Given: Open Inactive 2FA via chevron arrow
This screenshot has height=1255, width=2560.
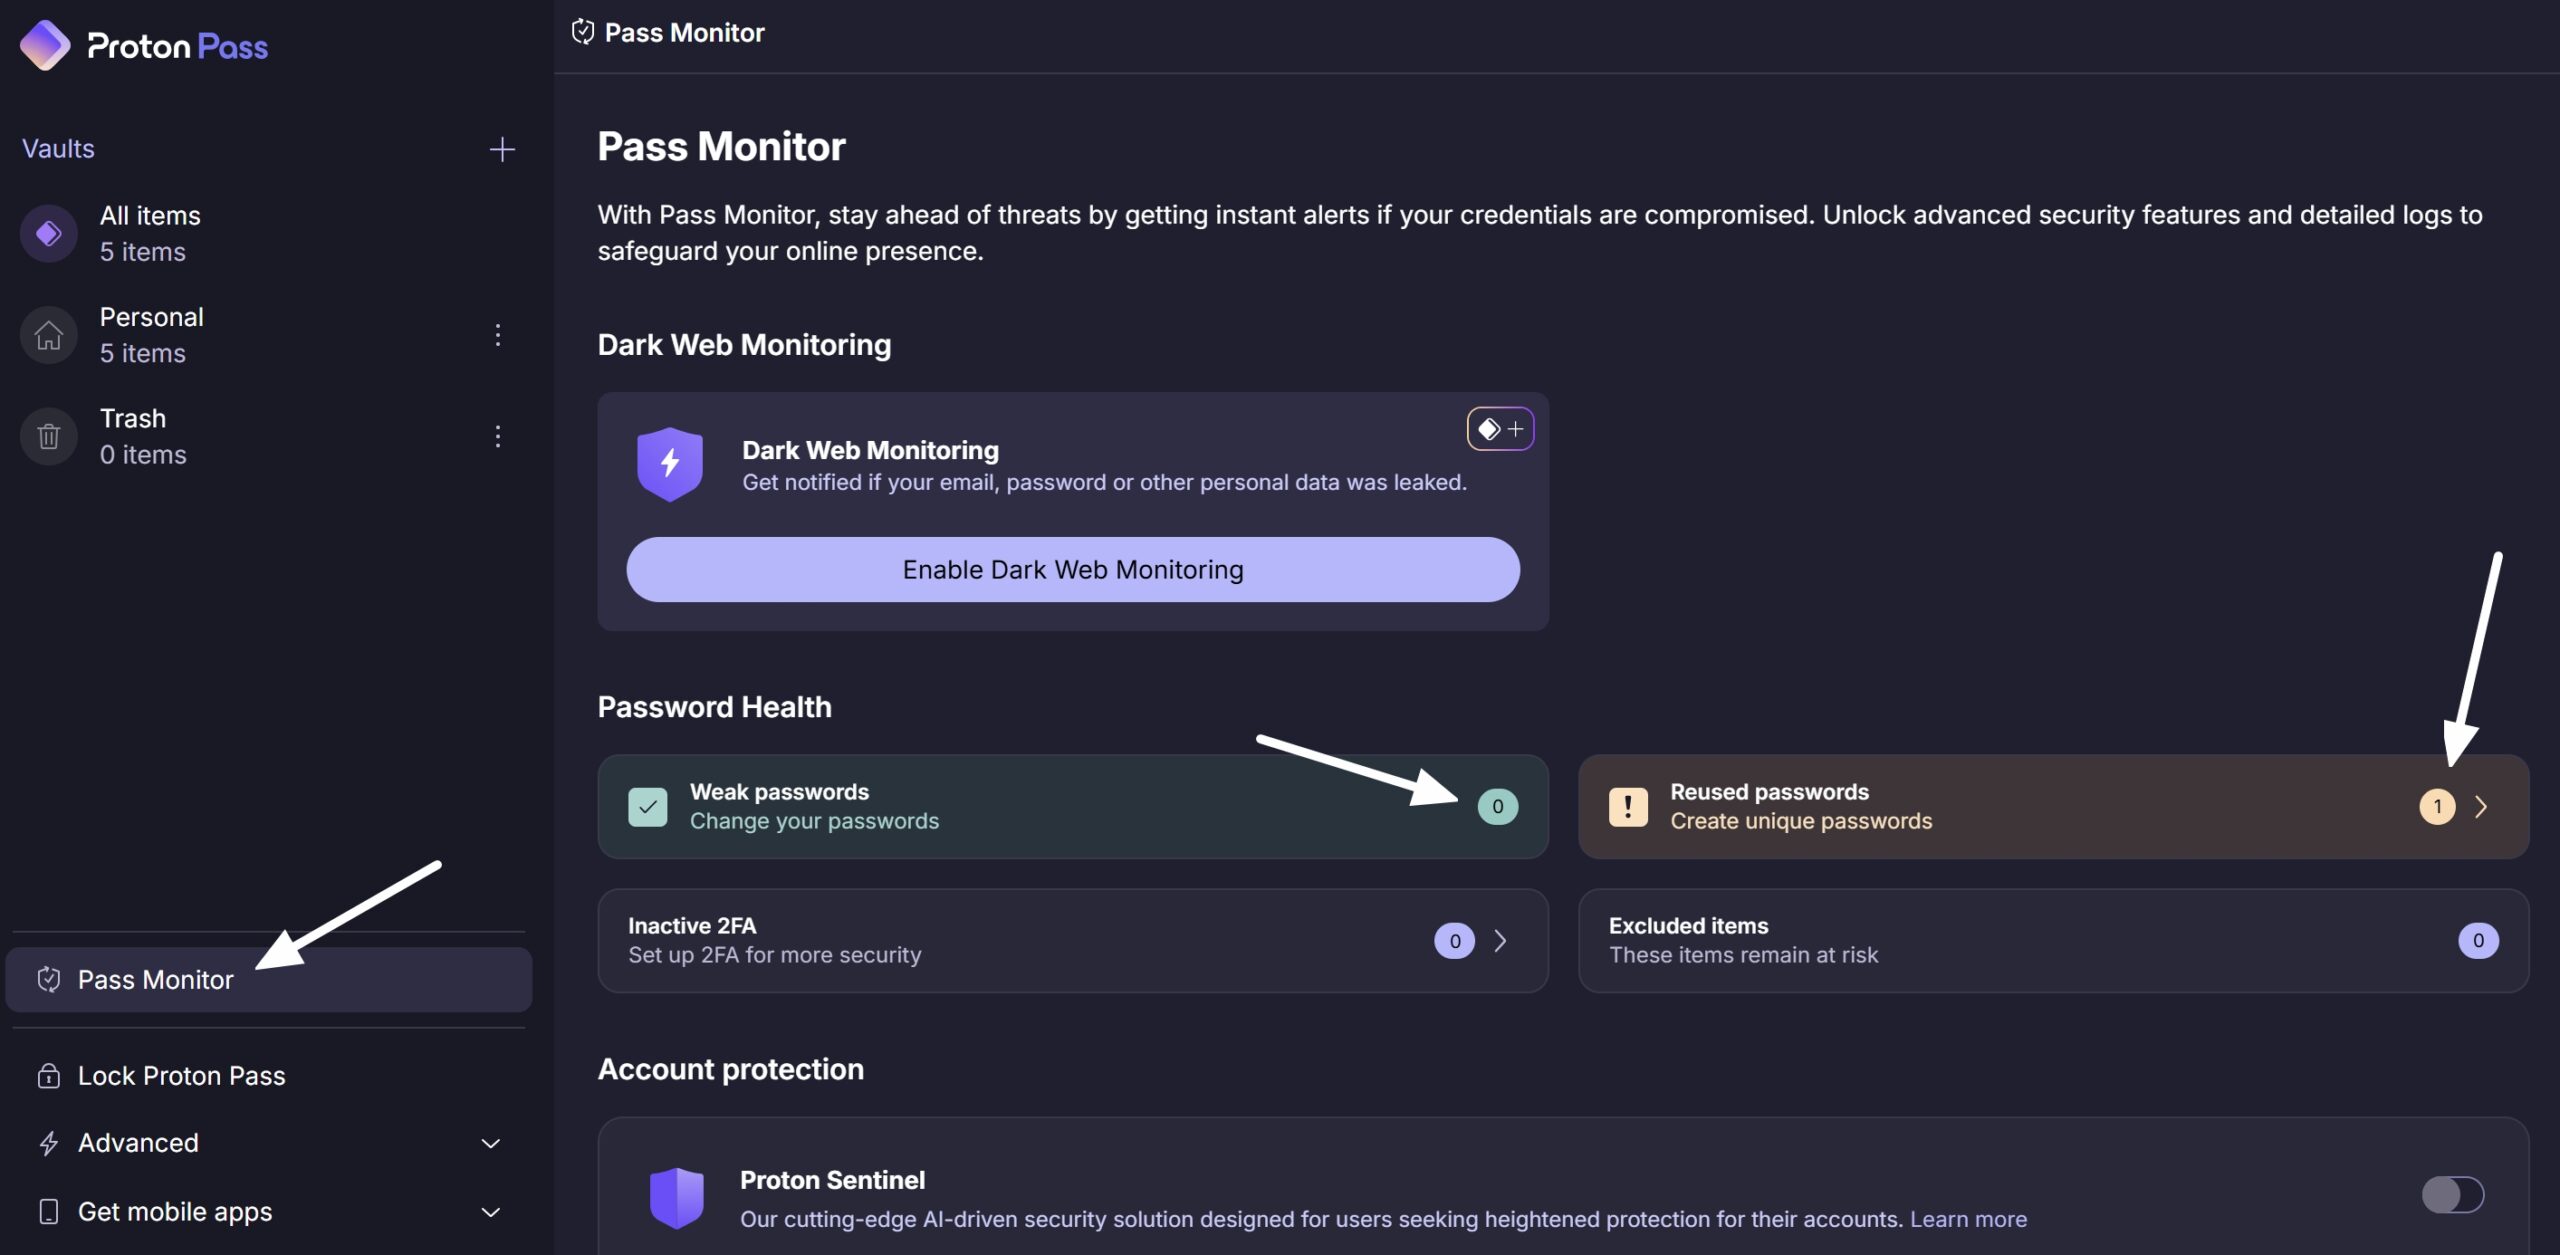Looking at the screenshot, I should click(1500, 940).
